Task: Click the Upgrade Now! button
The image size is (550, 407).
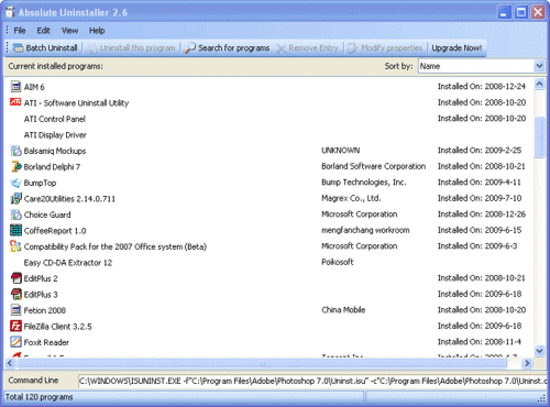Action: click(x=456, y=48)
